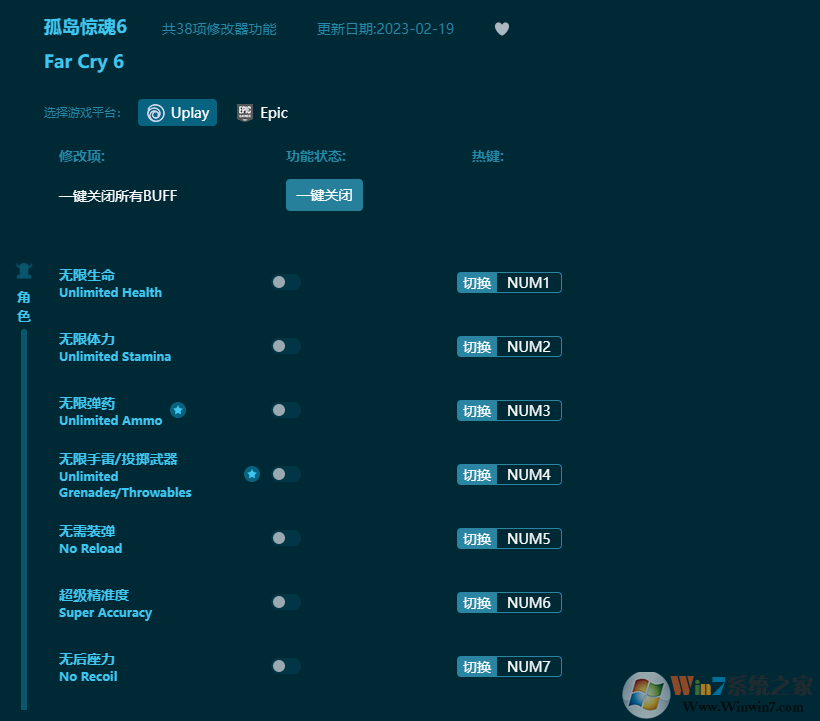The width and height of the screenshot is (820, 721).
Task: Click the NUM3 hotkey field
Action: [x=529, y=410]
